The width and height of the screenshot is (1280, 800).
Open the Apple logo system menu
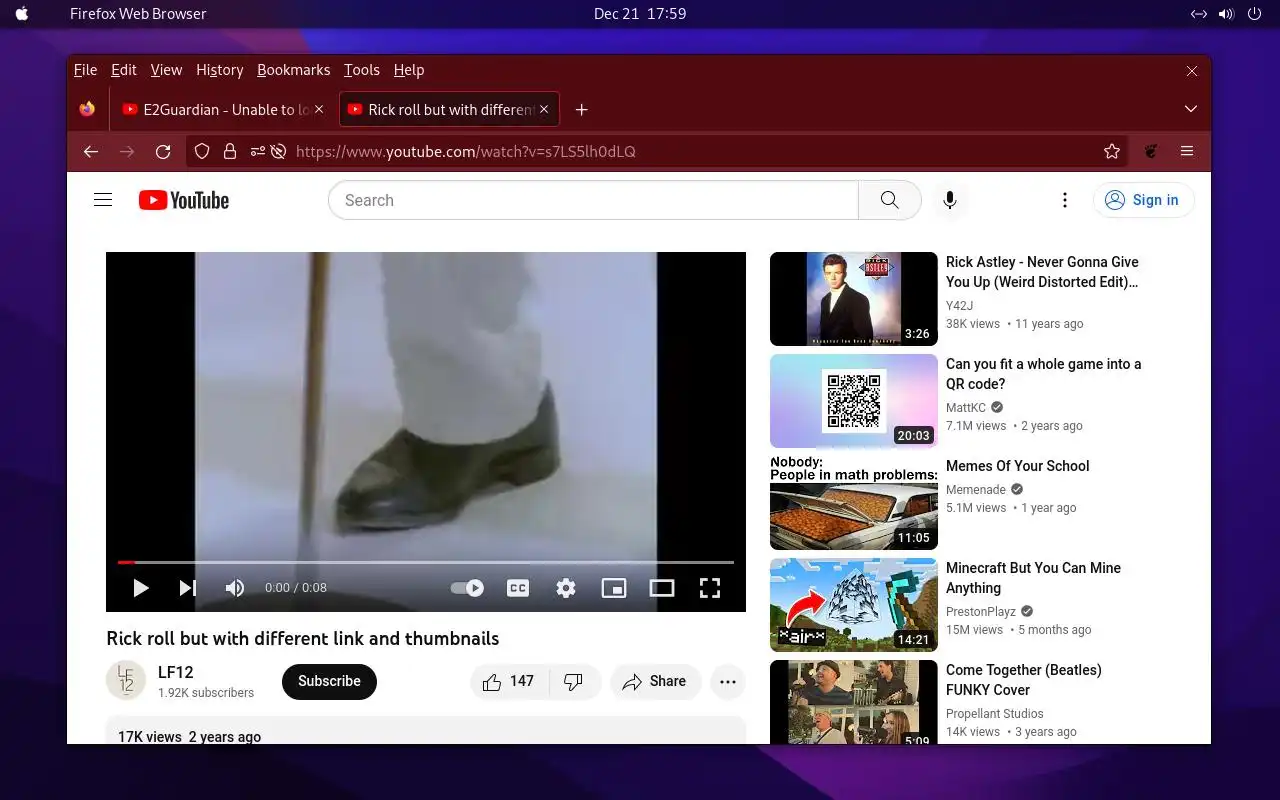click(x=22, y=14)
